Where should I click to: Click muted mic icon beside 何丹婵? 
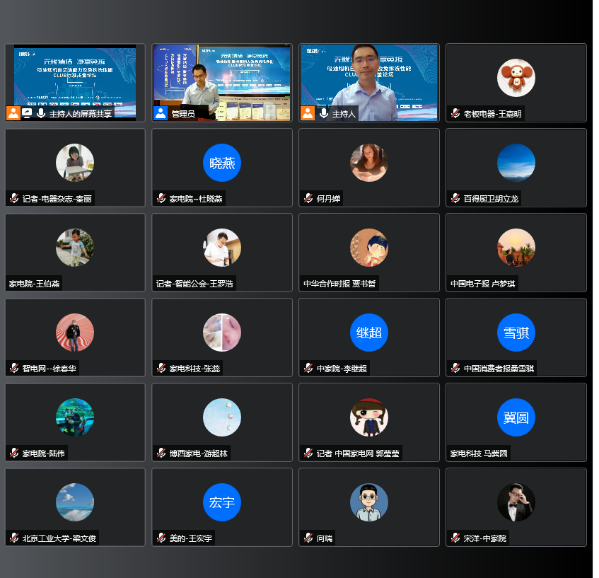coord(308,198)
